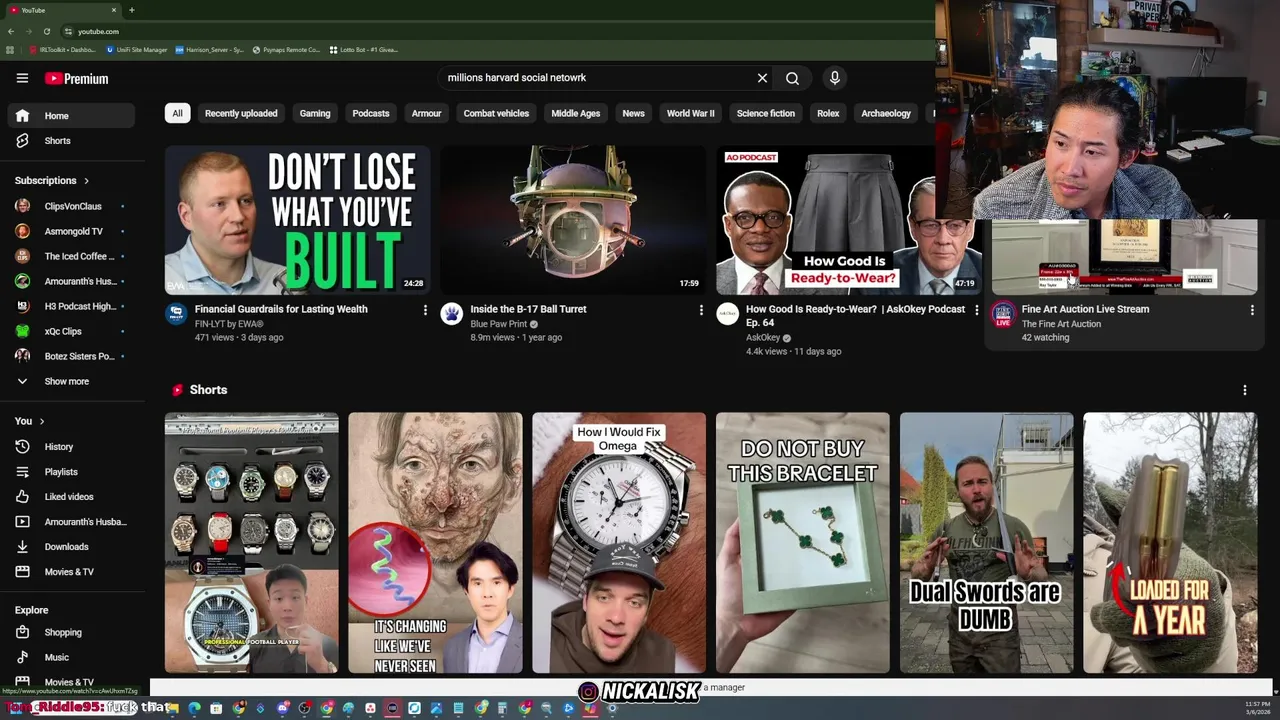Play the Loaded For A Year short
This screenshot has height=720, width=1280.
(x=1170, y=543)
